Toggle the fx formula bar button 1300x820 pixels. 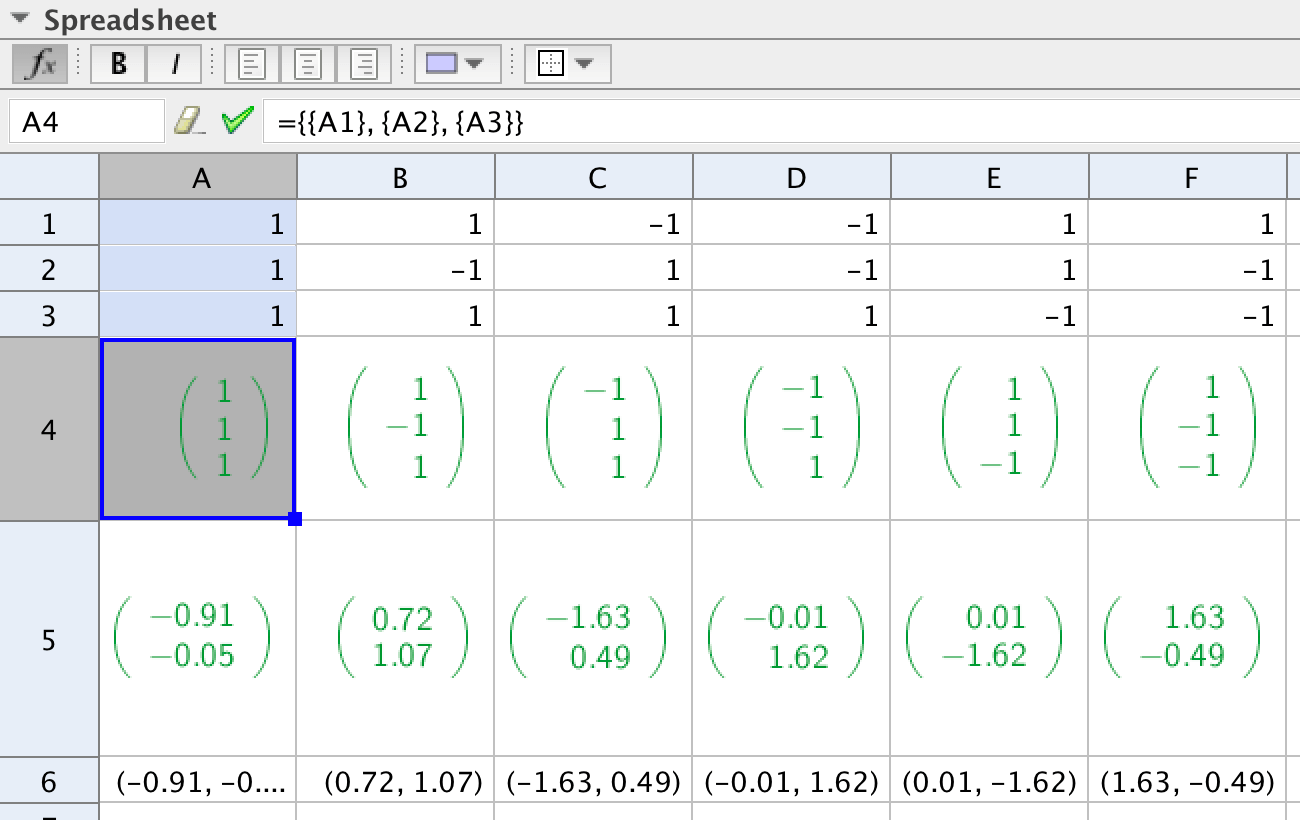pyautogui.click(x=40, y=64)
